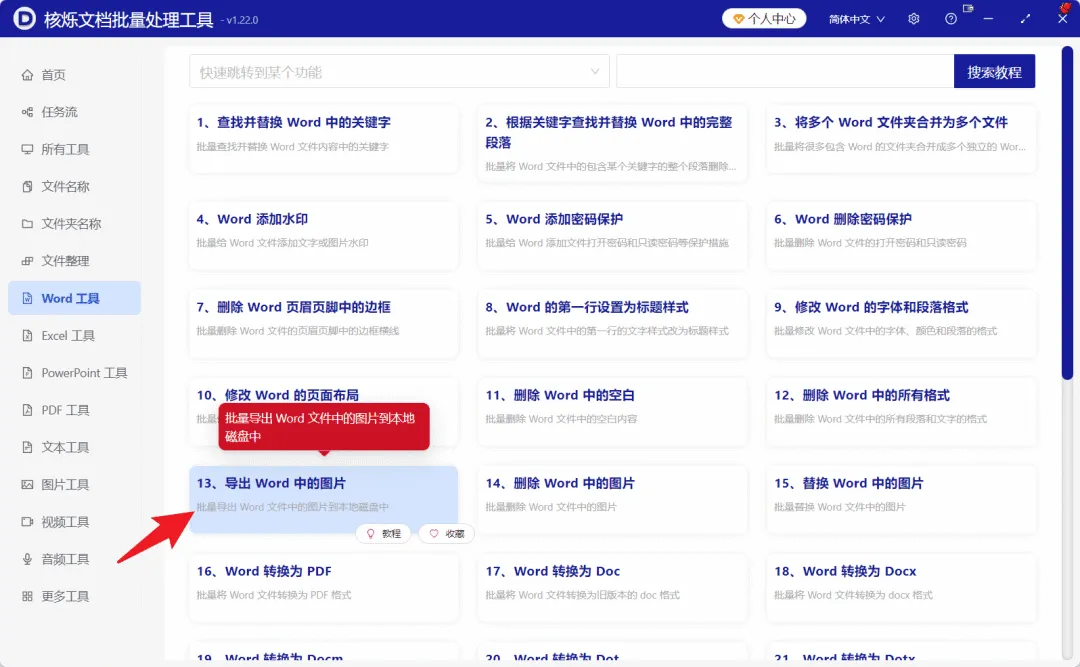1080x667 pixels.
Task: Open 2、根据关键字查找并替换 Word 中的完整段落
Action: coord(612,143)
